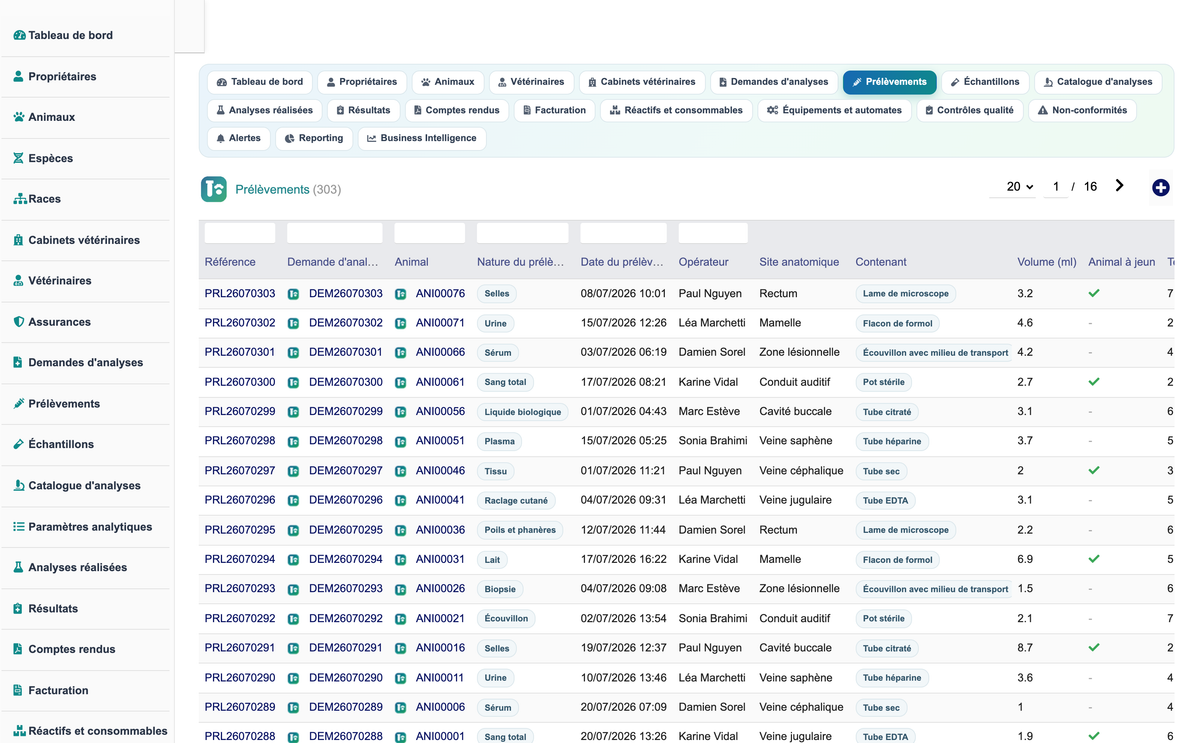The image size is (1200, 743).
Task: Click the Propriétaires person icon in sidebar
Action: point(19,76)
